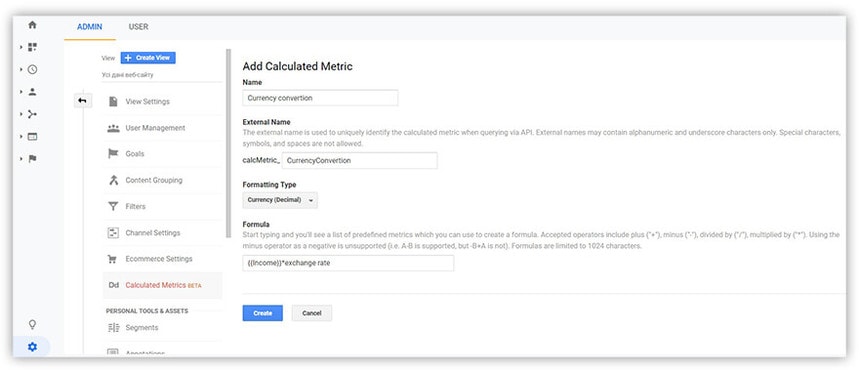Open Customization dashboard icon in left rail
The image size is (859, 373).
pos(32,47)
